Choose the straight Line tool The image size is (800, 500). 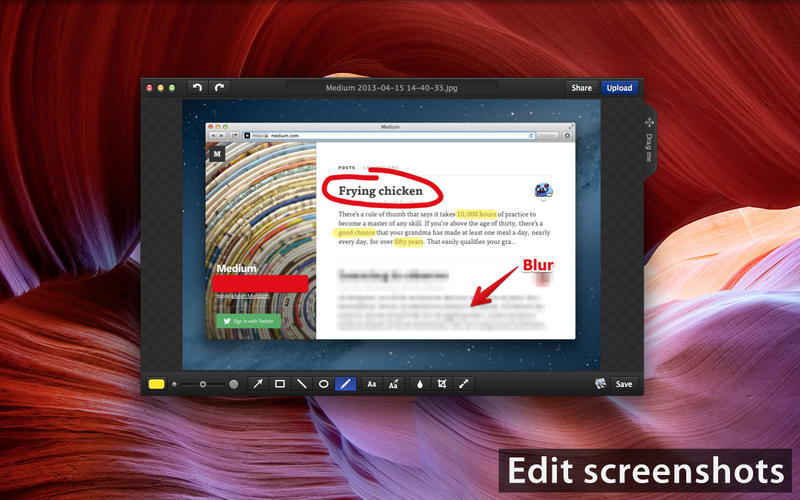302,383
